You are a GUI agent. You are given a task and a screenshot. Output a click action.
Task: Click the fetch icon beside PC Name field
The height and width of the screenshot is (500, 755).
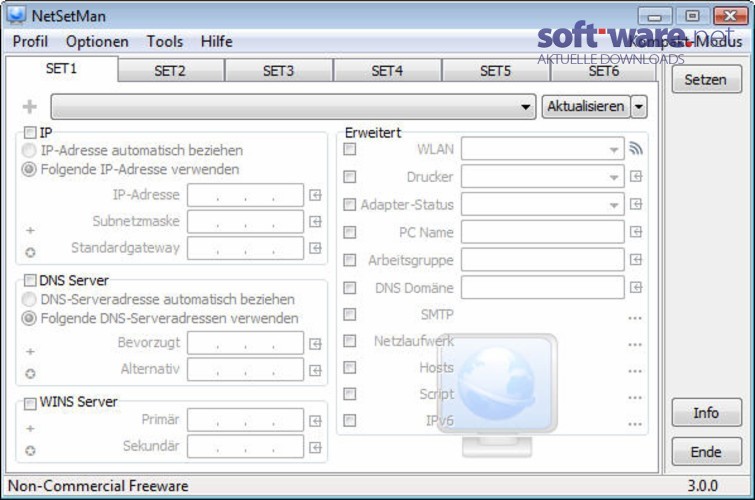pos(636,232)
